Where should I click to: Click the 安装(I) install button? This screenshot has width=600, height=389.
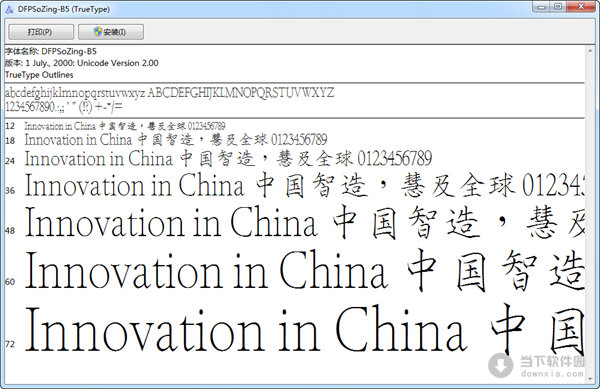coord(111,32)
